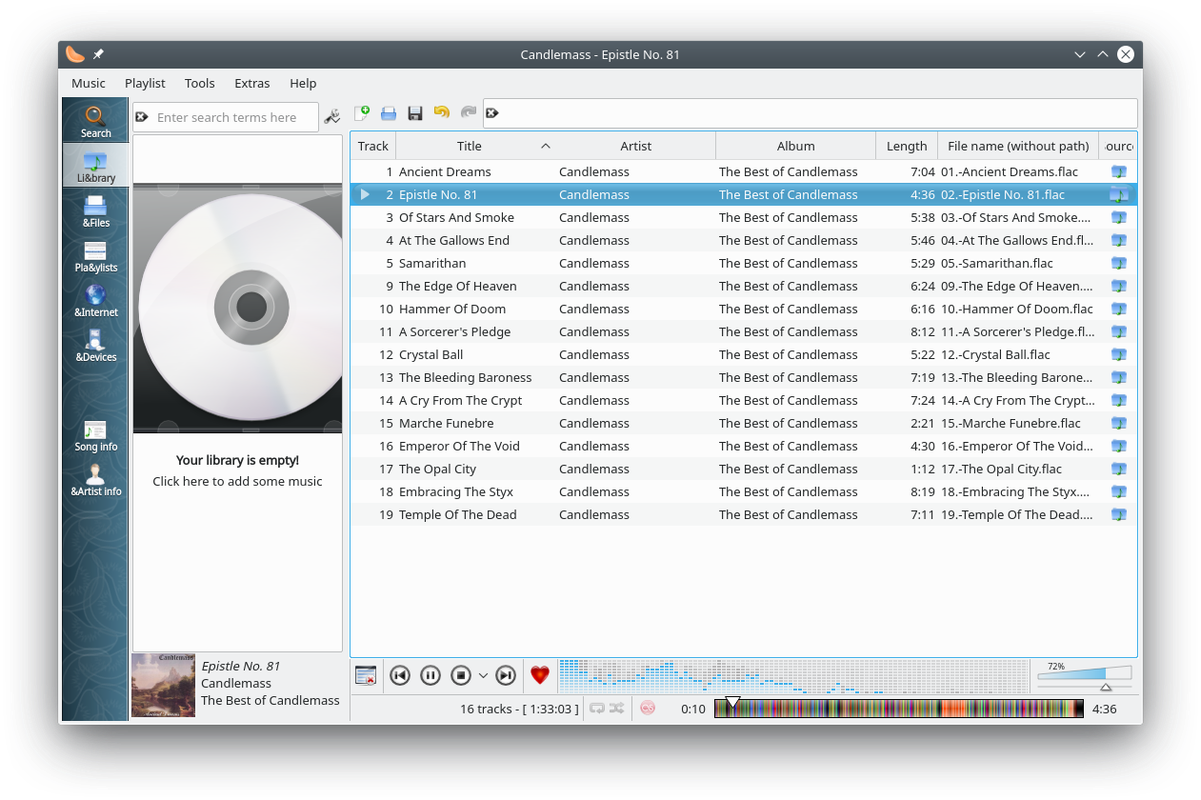Screen dimensions: 1201x800
Task: Click the moodbar track position slider
Action: tap(898, 708)
